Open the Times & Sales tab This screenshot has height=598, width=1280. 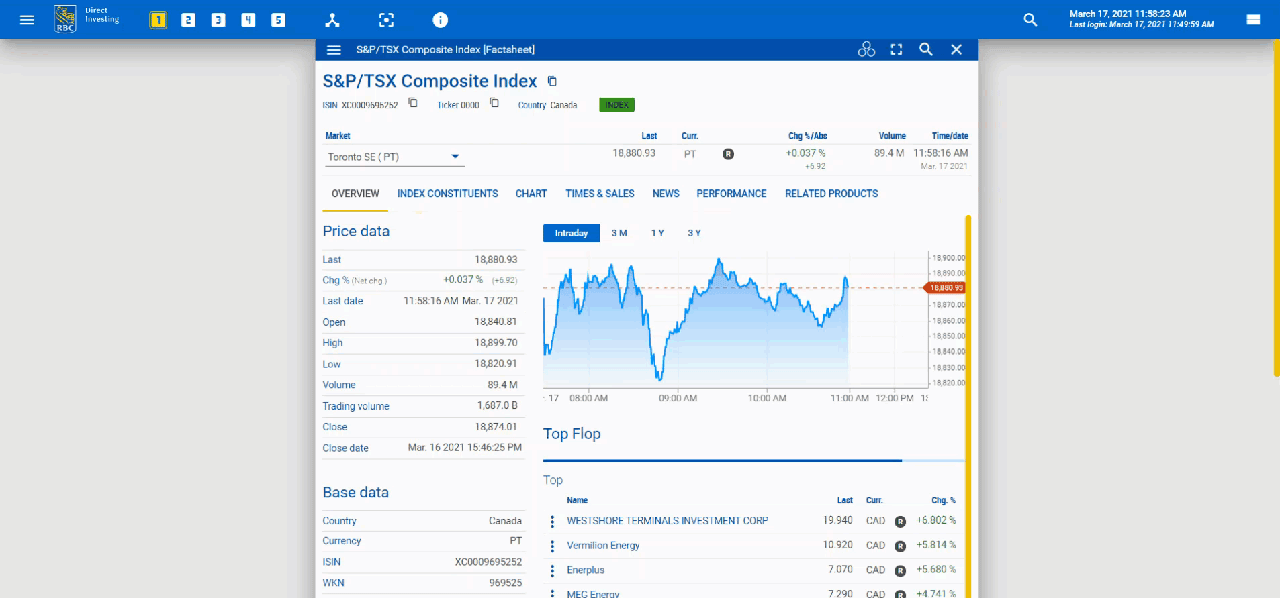(599, 194)
